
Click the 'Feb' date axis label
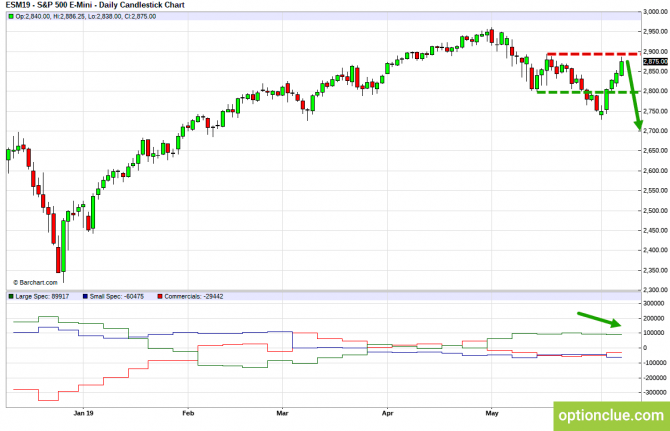click(x=188, y=413)
